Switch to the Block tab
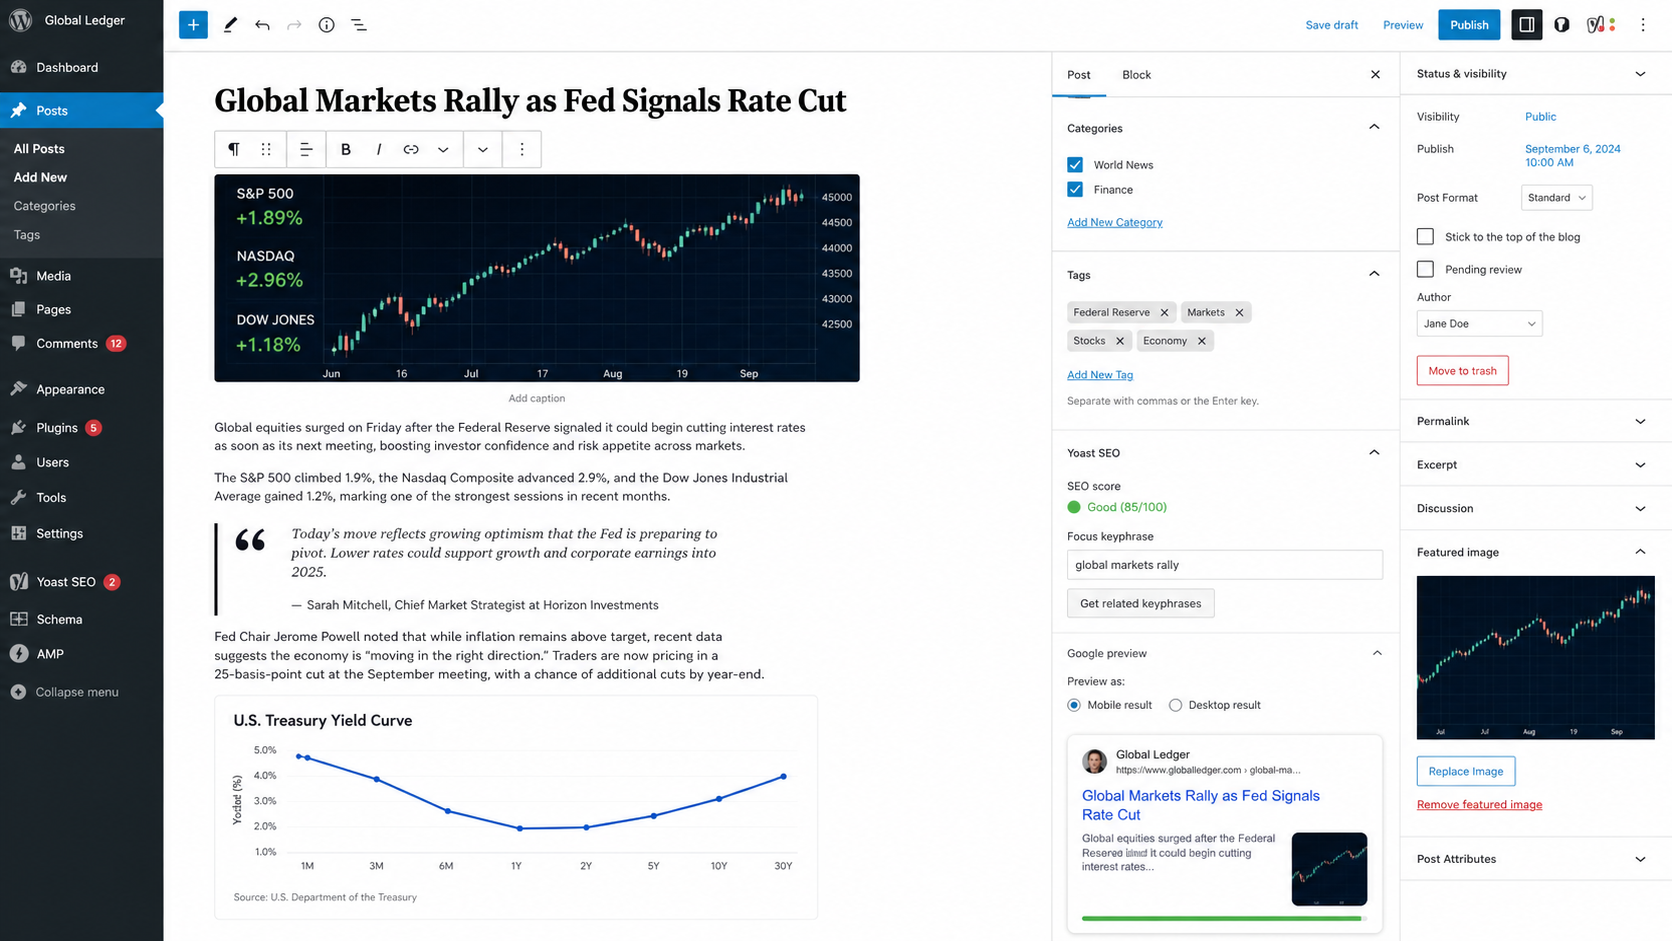The image size is (1672, 941). pos(1136,75)
